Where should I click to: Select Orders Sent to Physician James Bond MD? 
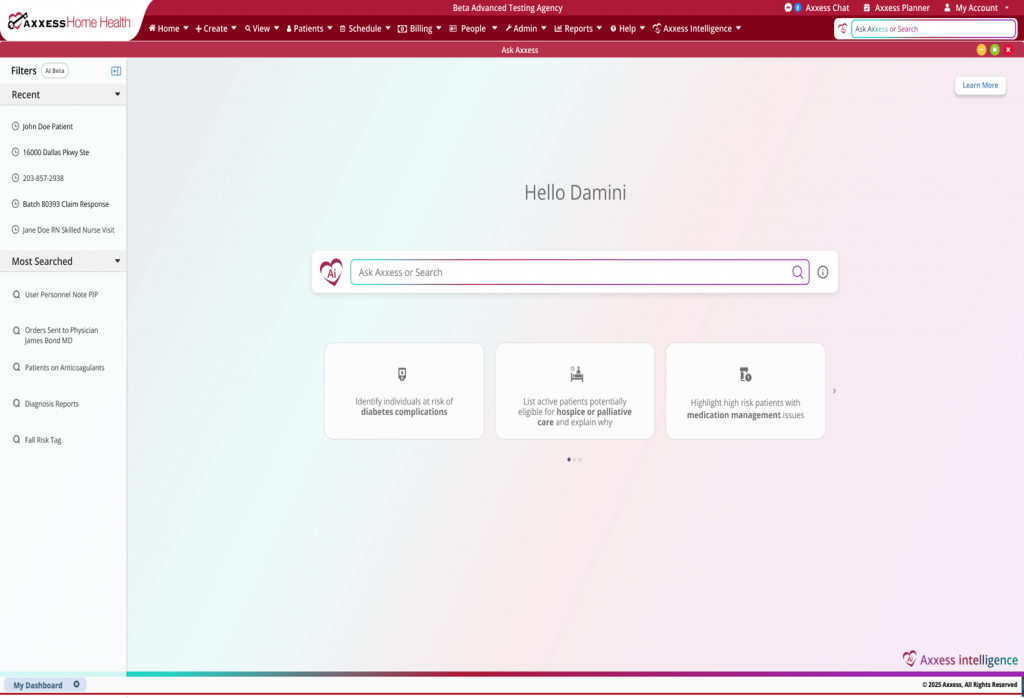coord(61,336)
